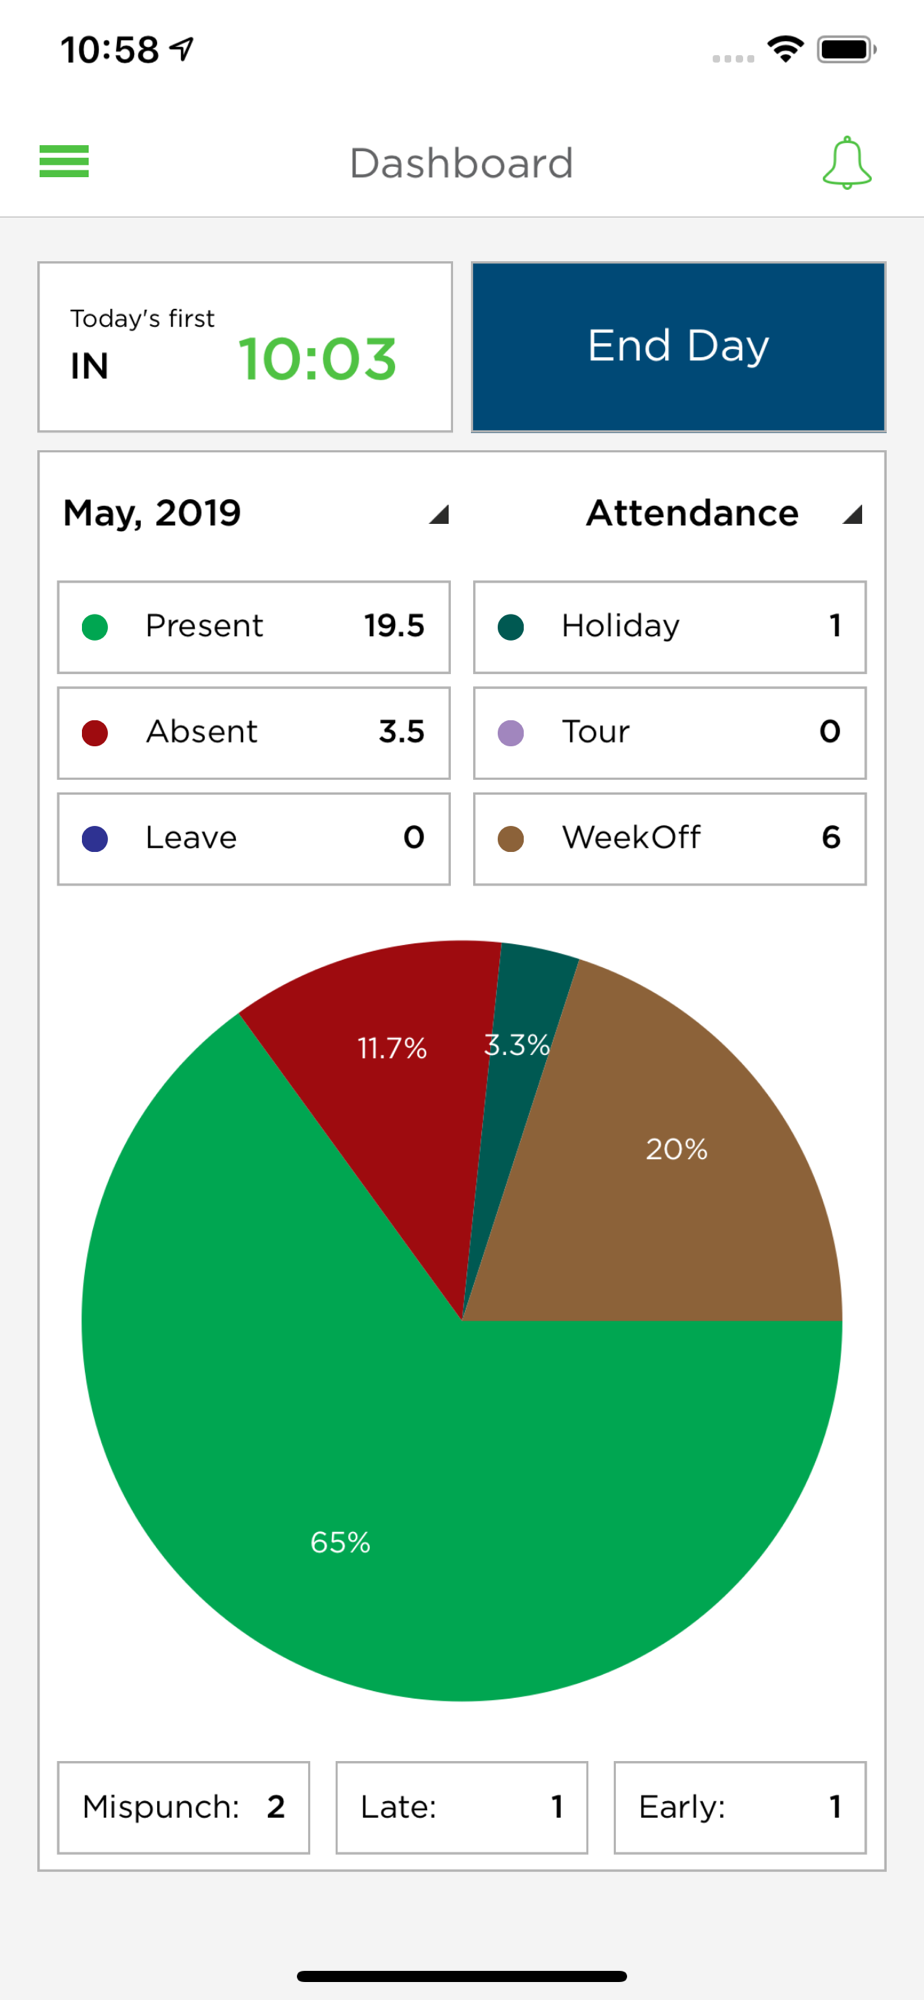Tap the location arrow in status bar
The image size is (924, 2000).
pos(182,48)
